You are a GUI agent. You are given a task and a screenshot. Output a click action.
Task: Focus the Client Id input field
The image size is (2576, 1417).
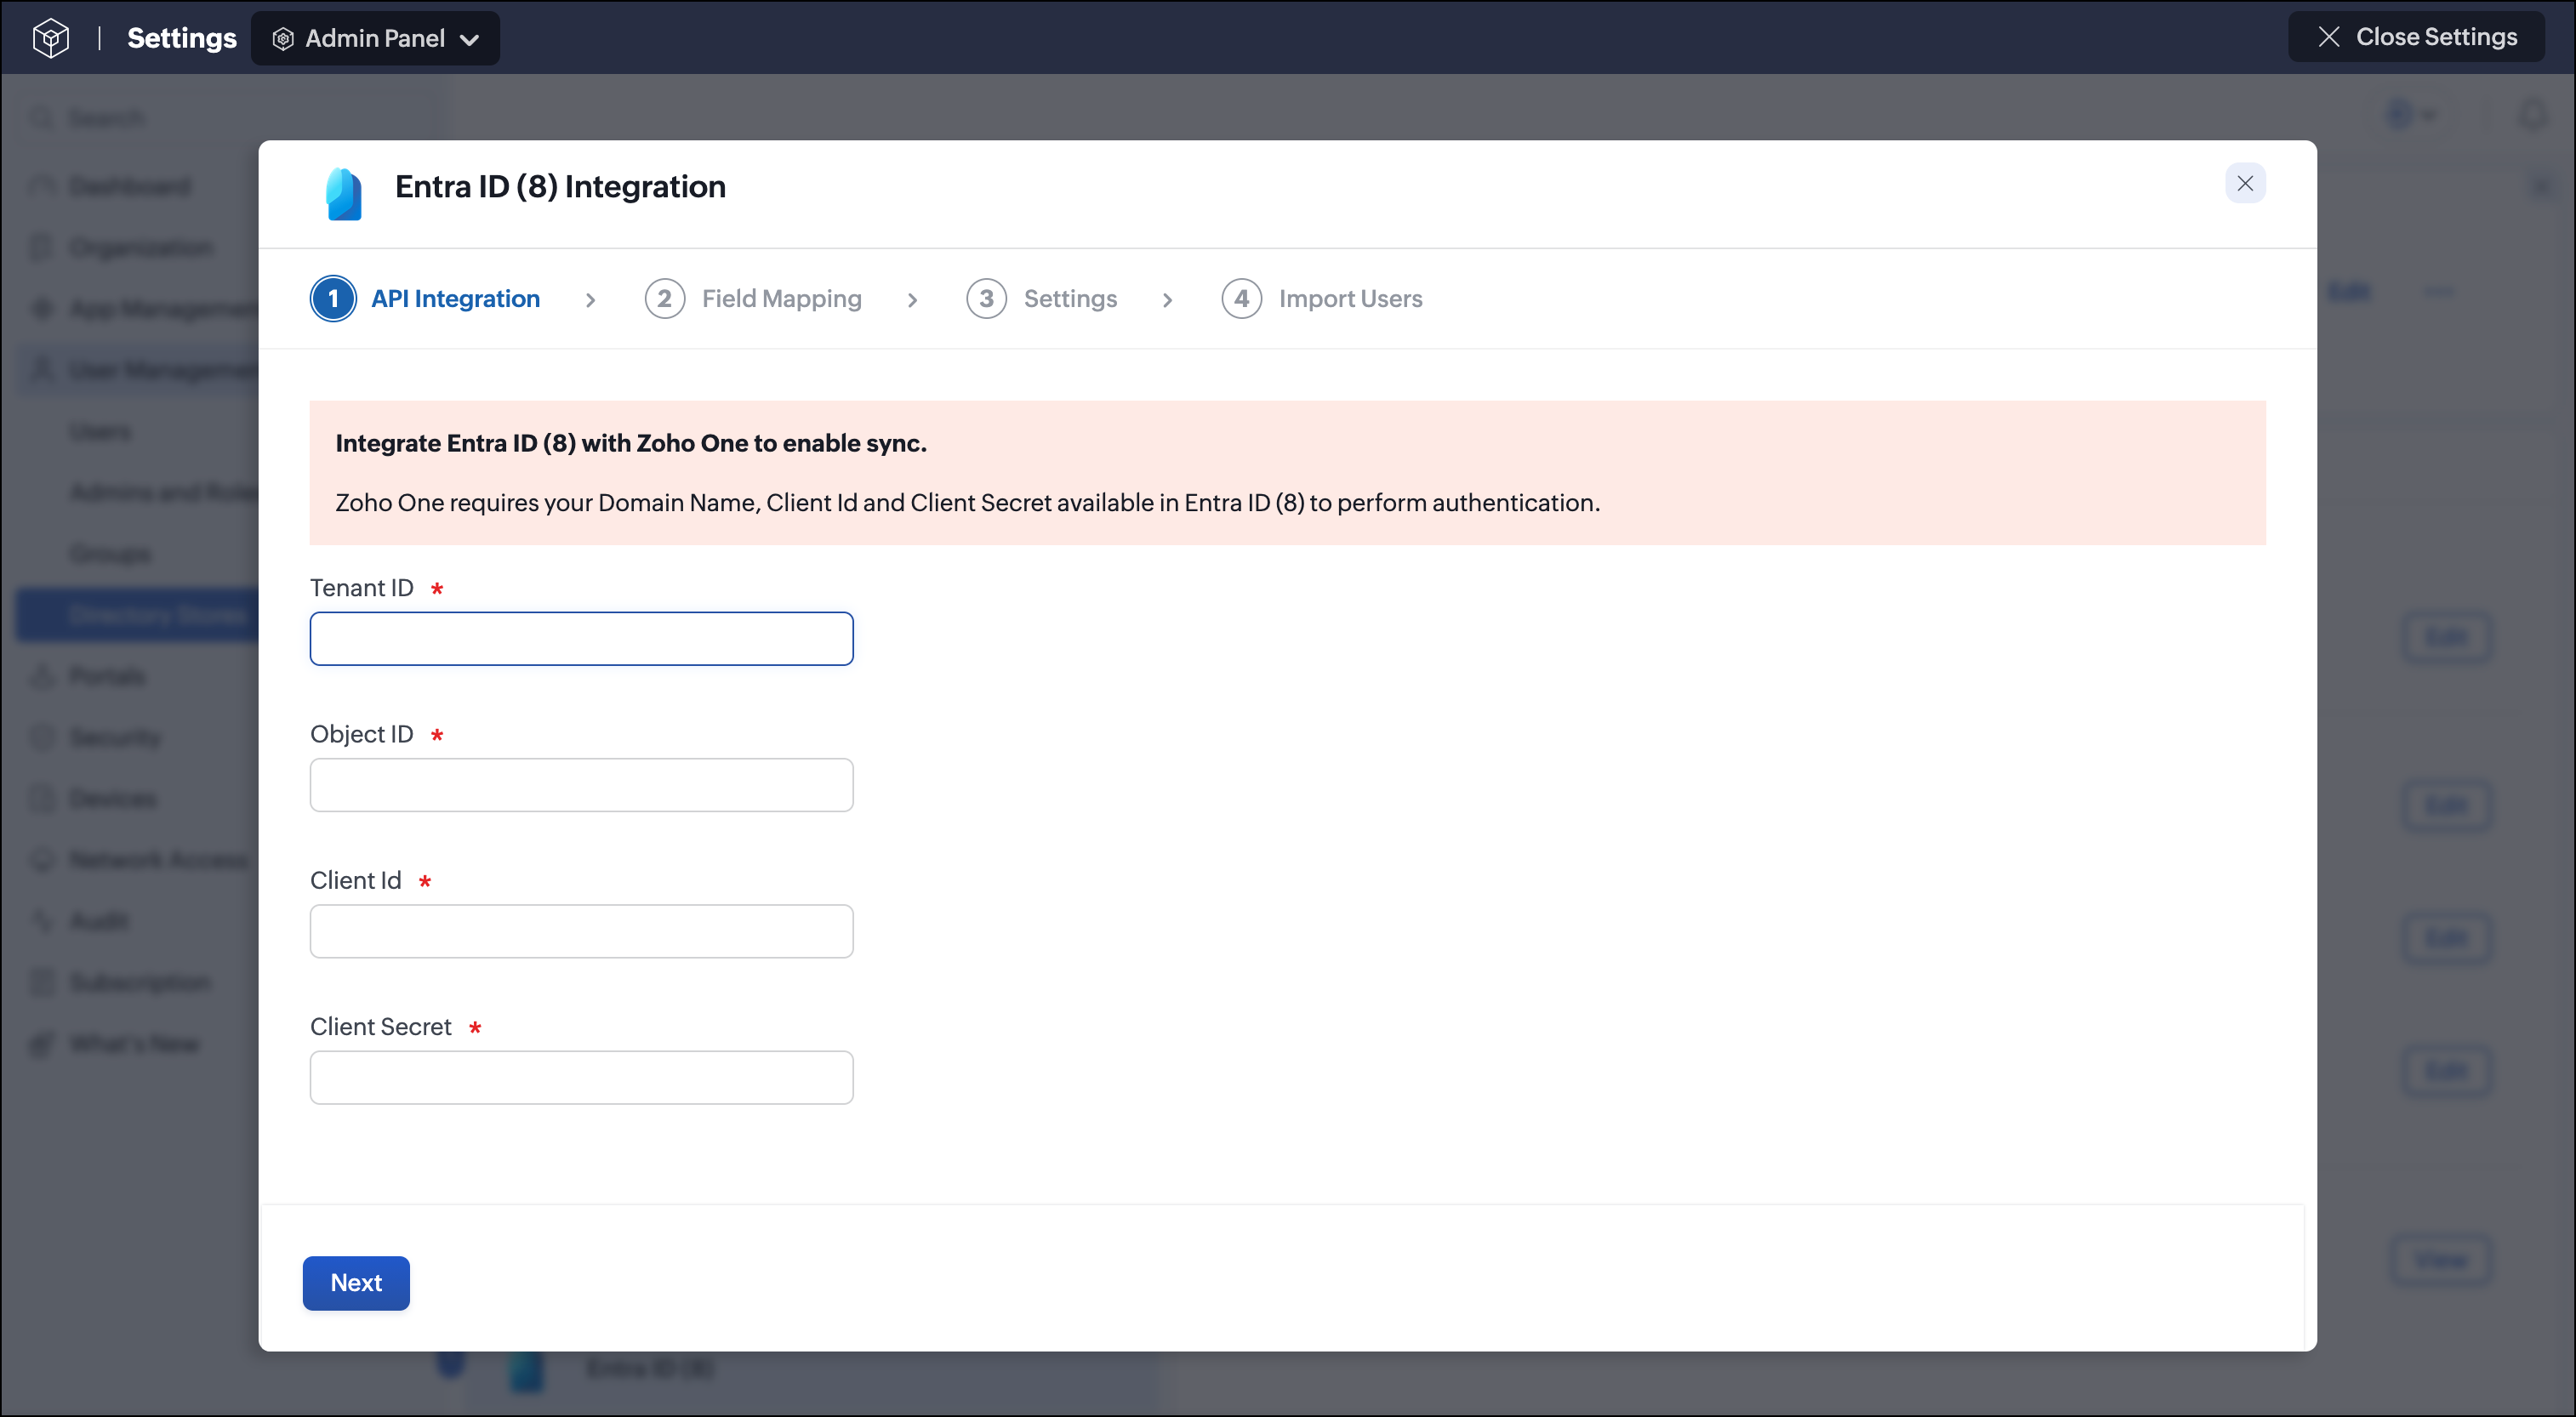[581, 931]
